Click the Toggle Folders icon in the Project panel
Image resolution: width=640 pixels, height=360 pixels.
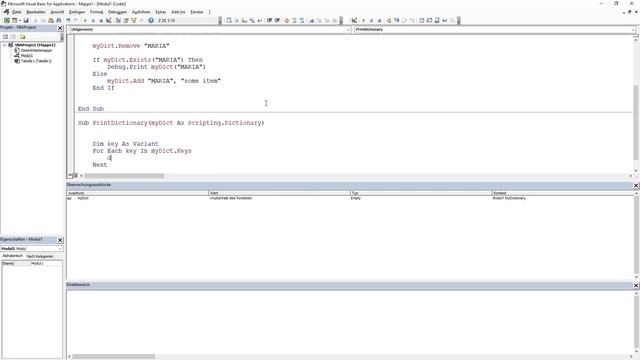[22, 37]
